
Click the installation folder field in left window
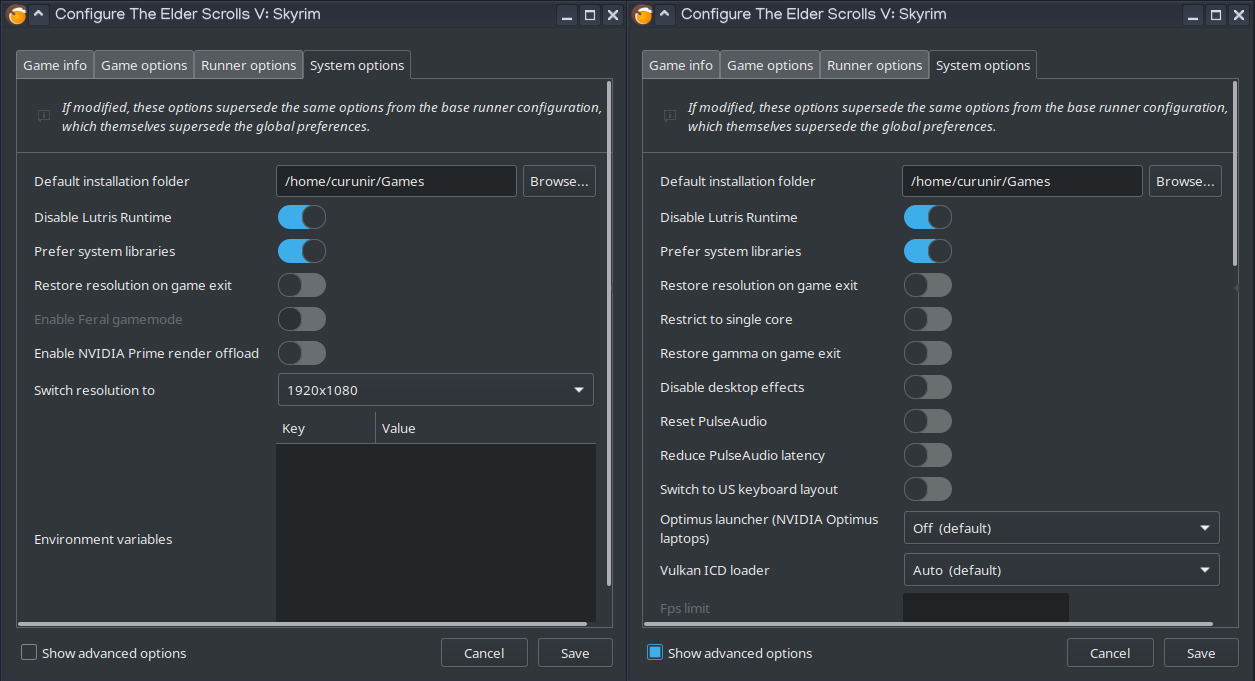tap(396, 181)
